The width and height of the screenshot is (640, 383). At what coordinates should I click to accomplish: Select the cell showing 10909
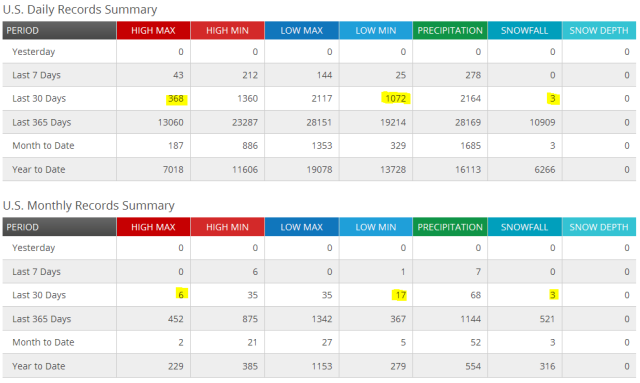525,122
